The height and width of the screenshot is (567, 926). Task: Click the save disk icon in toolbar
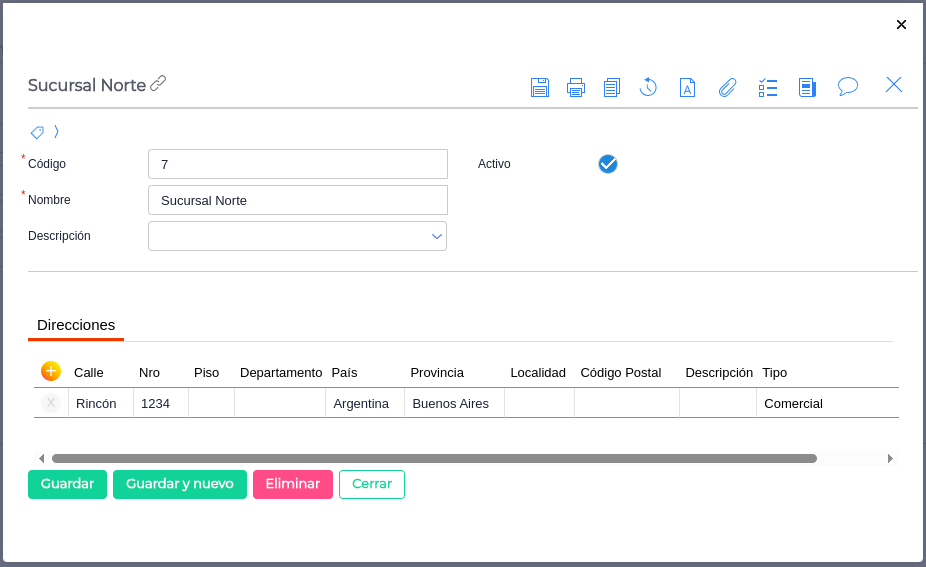[540, 87]
